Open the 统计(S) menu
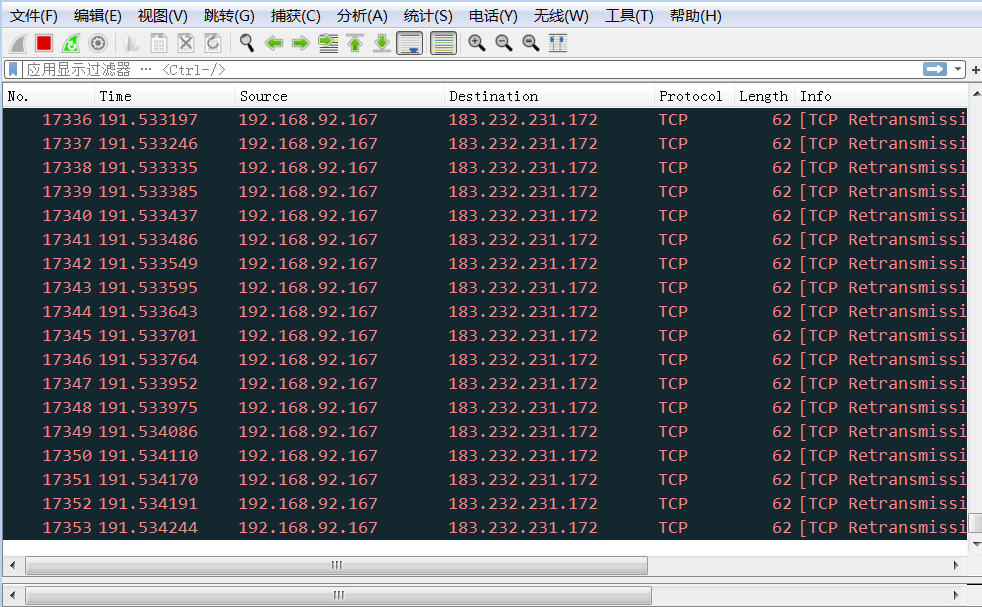This screenshot has width=982, height=607. pyautogui.click(x=428, y=16)
